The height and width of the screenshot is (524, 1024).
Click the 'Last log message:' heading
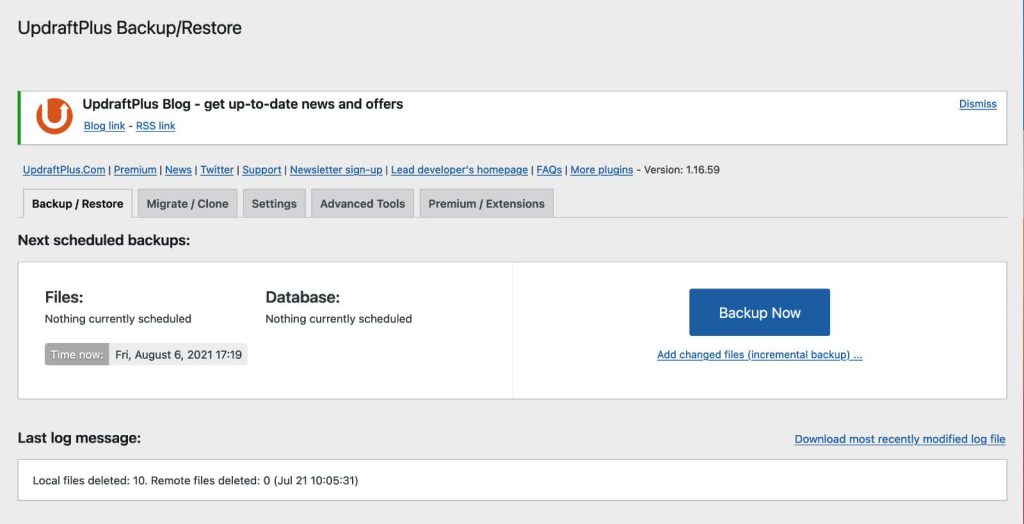point(79,438)
